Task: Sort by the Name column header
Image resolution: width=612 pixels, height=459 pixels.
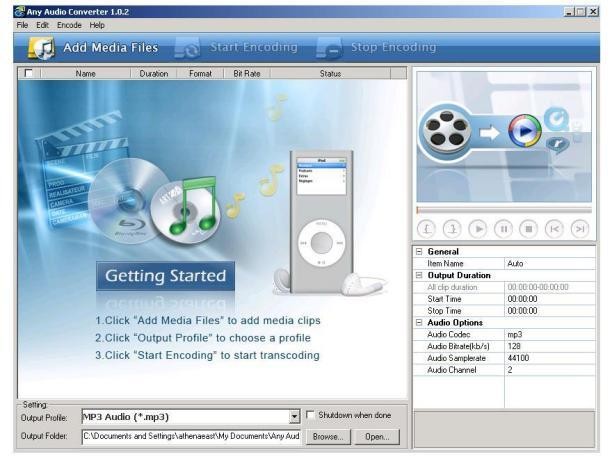Action: pos(85,73)
